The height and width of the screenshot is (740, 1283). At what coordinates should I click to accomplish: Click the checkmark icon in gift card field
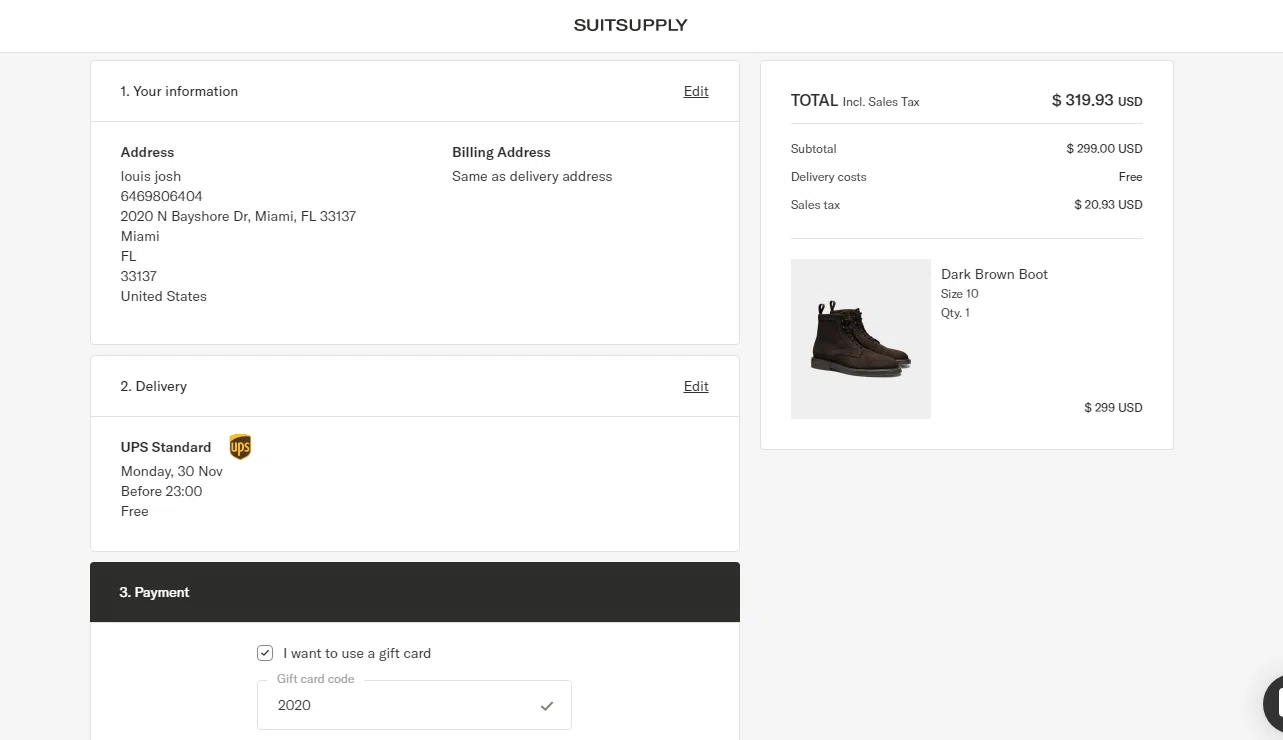point(547,706)
